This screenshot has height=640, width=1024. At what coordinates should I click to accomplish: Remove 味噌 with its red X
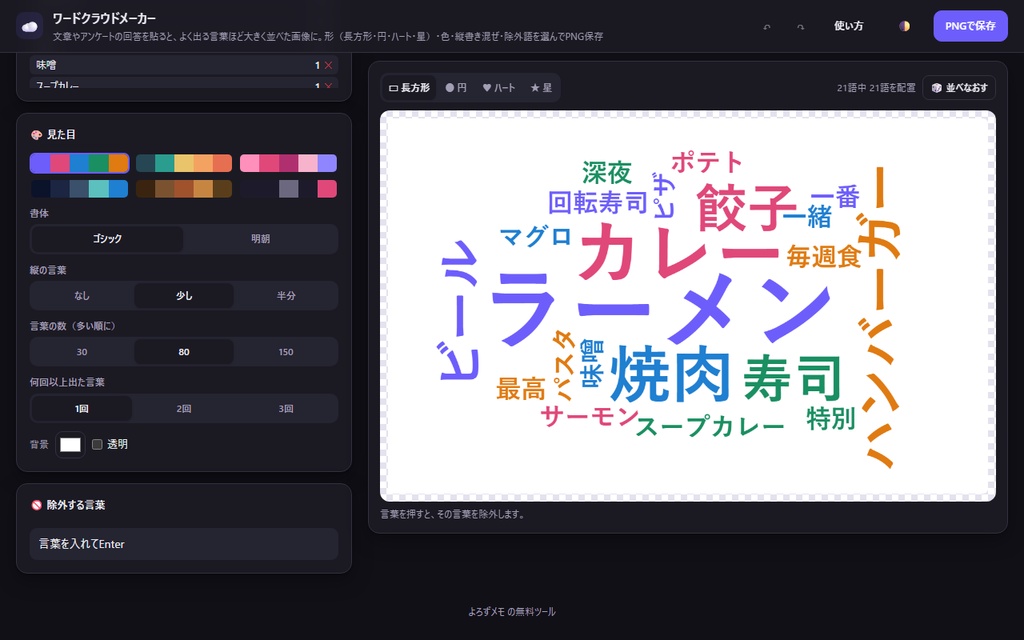pos(328,65)
